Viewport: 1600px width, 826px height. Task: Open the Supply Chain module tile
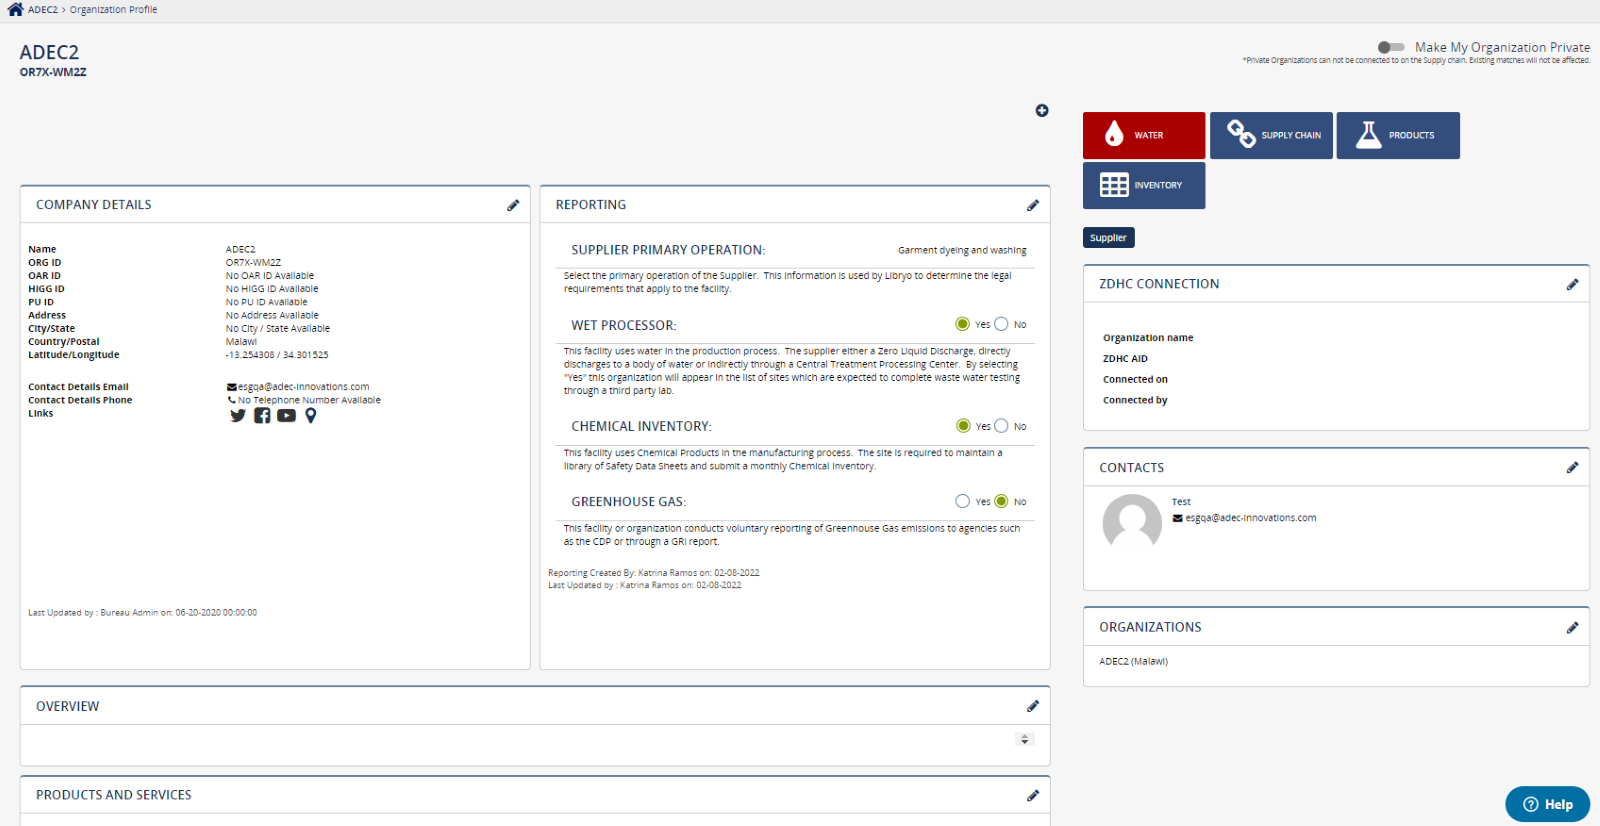(x=1271, y=135)
